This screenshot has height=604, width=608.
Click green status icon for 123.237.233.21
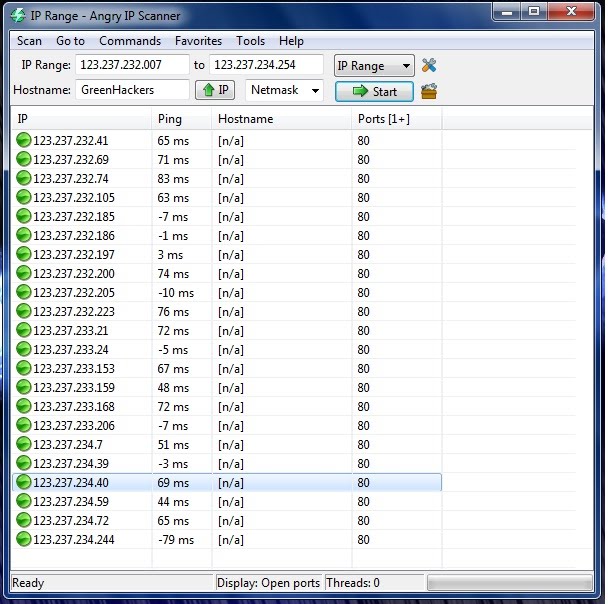[x=24, y=330]
